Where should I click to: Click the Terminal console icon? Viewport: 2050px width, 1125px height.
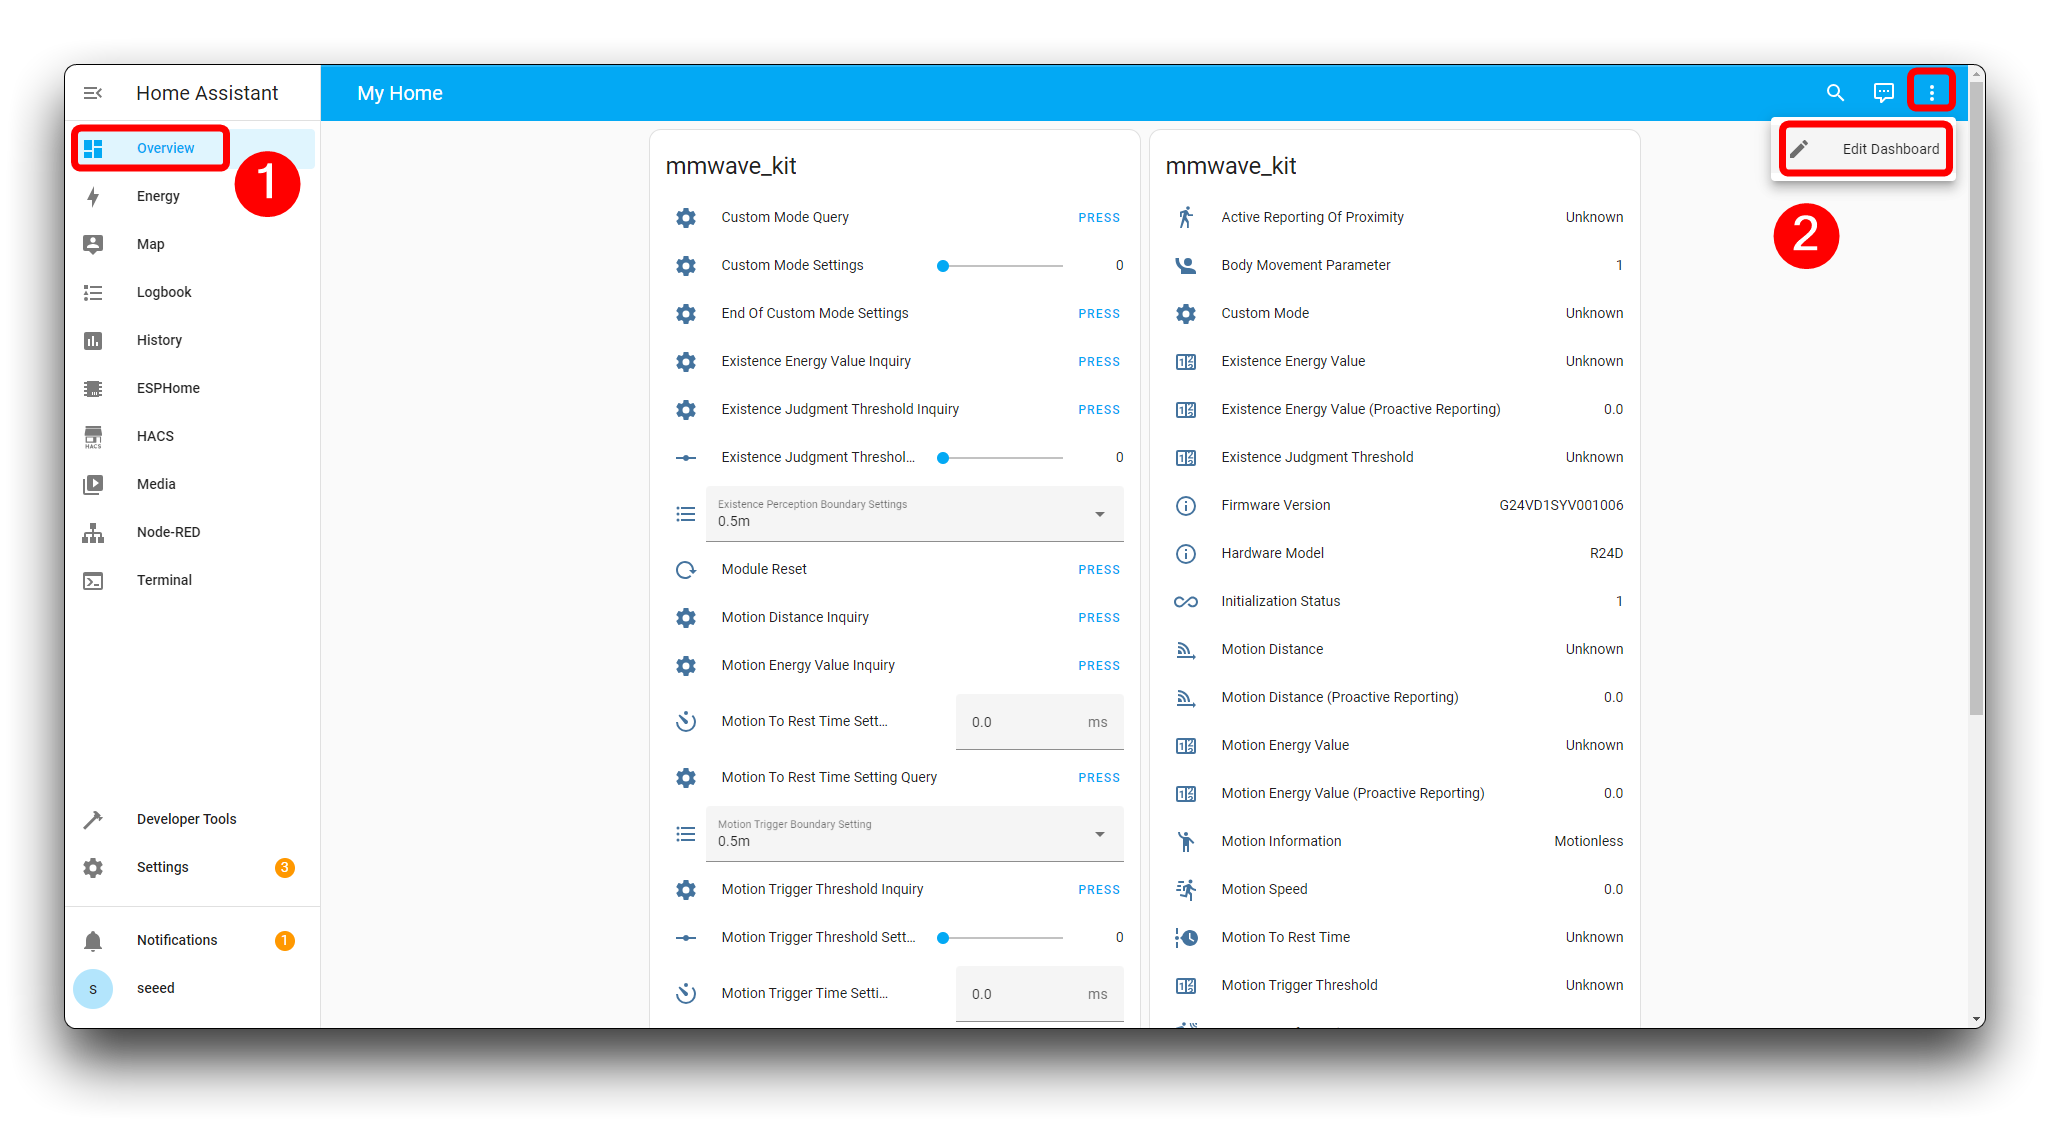tap(93, 580)
